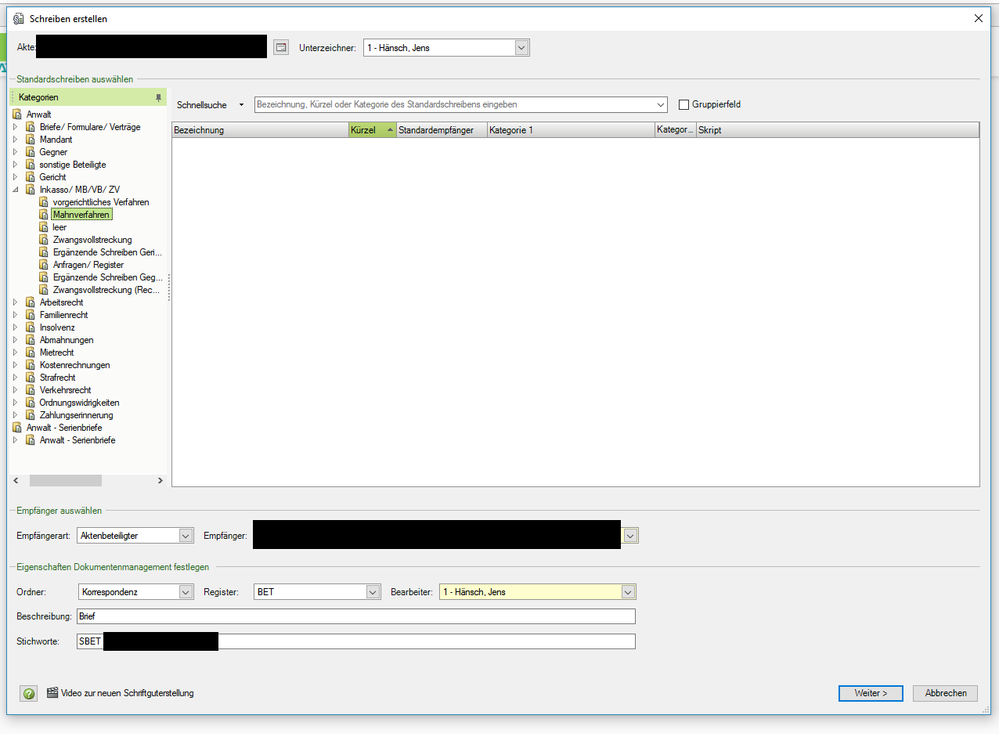Click the green help question mark icon
The width and height of the screenshot is (999, 734).
click(x=28, y=693)
